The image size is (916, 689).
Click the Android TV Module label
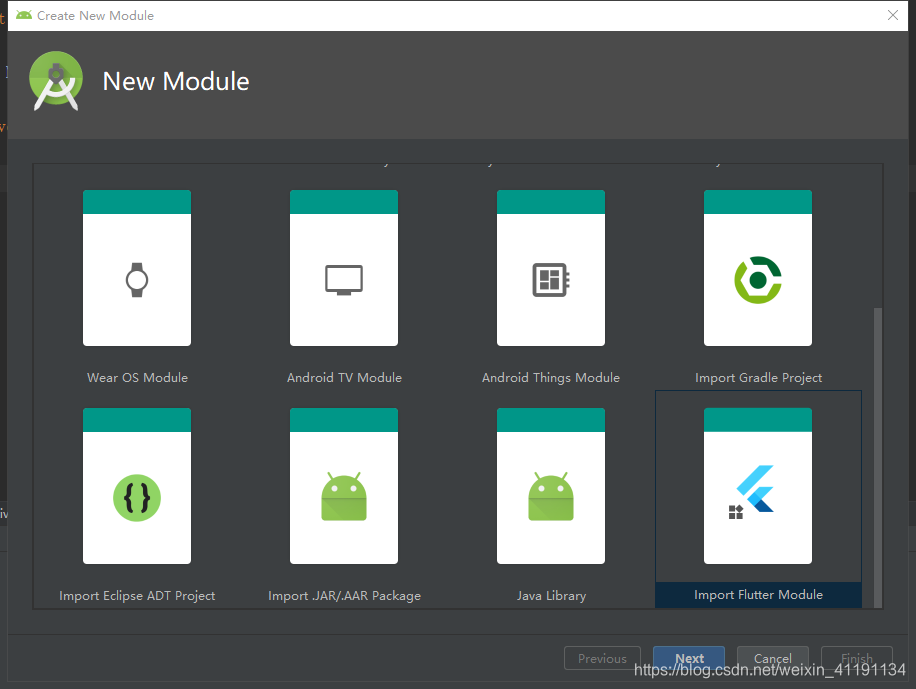point(344,378)
